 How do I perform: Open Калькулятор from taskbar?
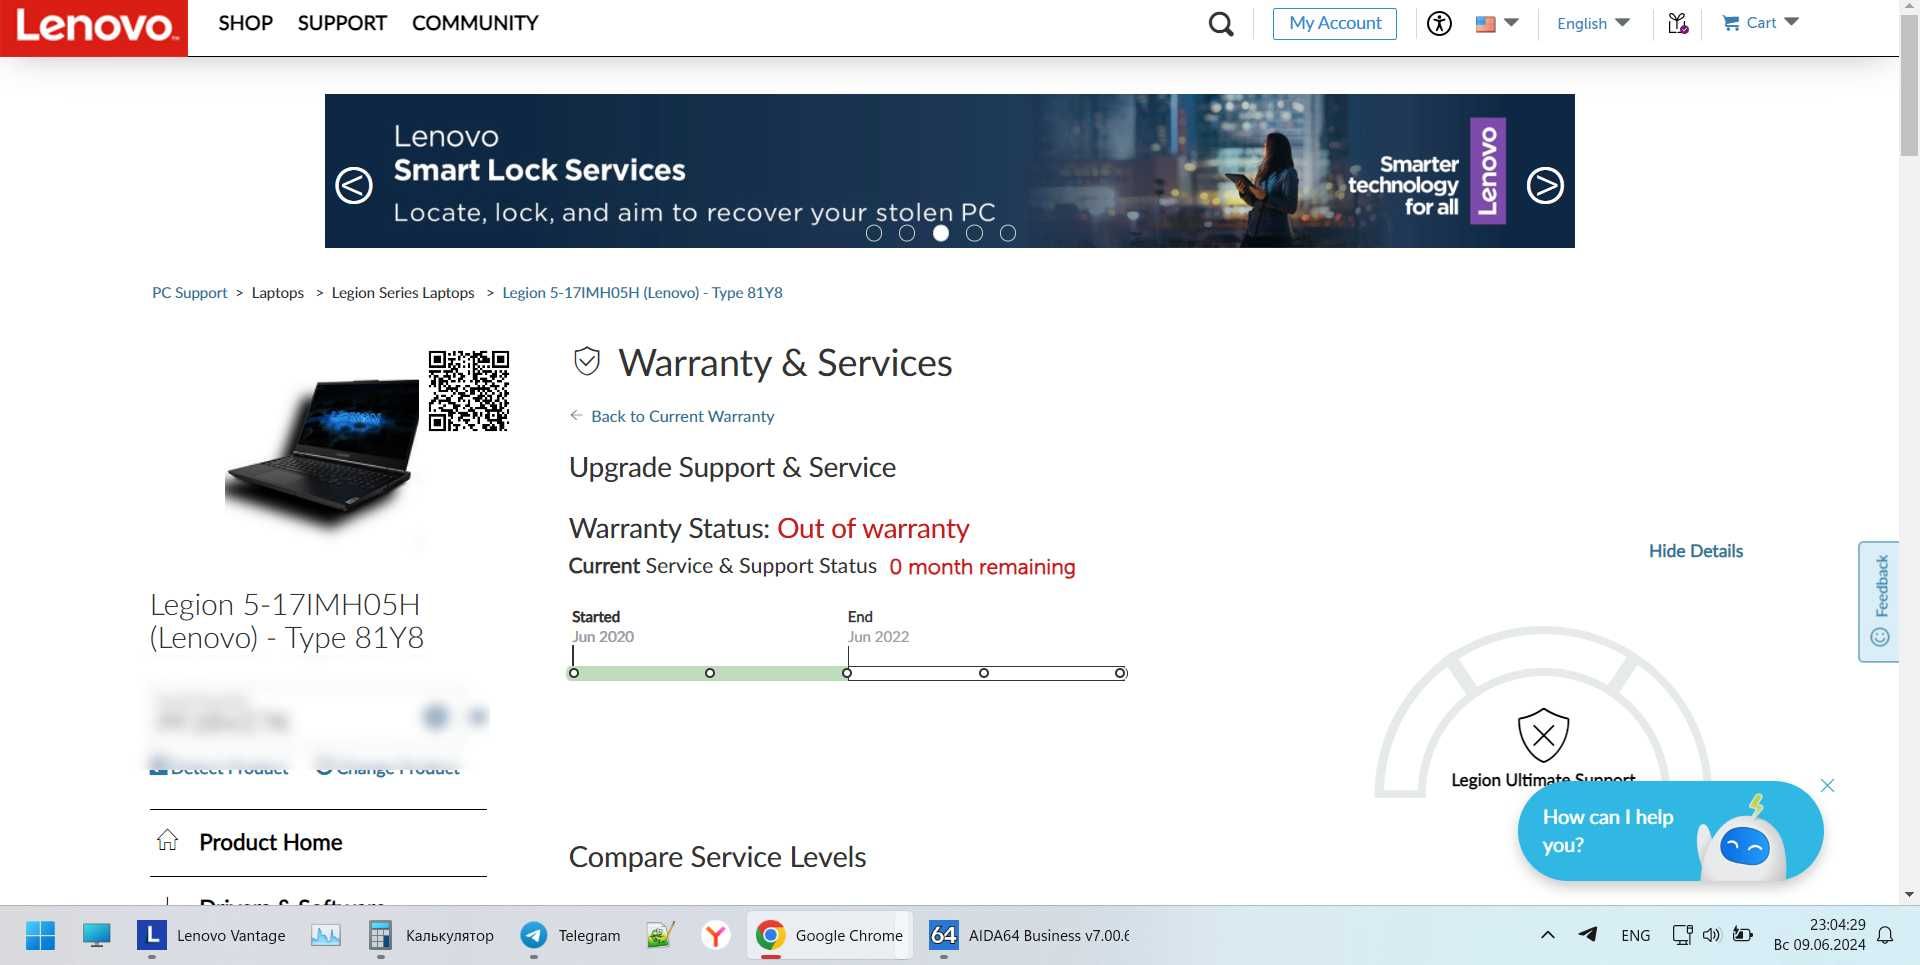pos(431,936)
